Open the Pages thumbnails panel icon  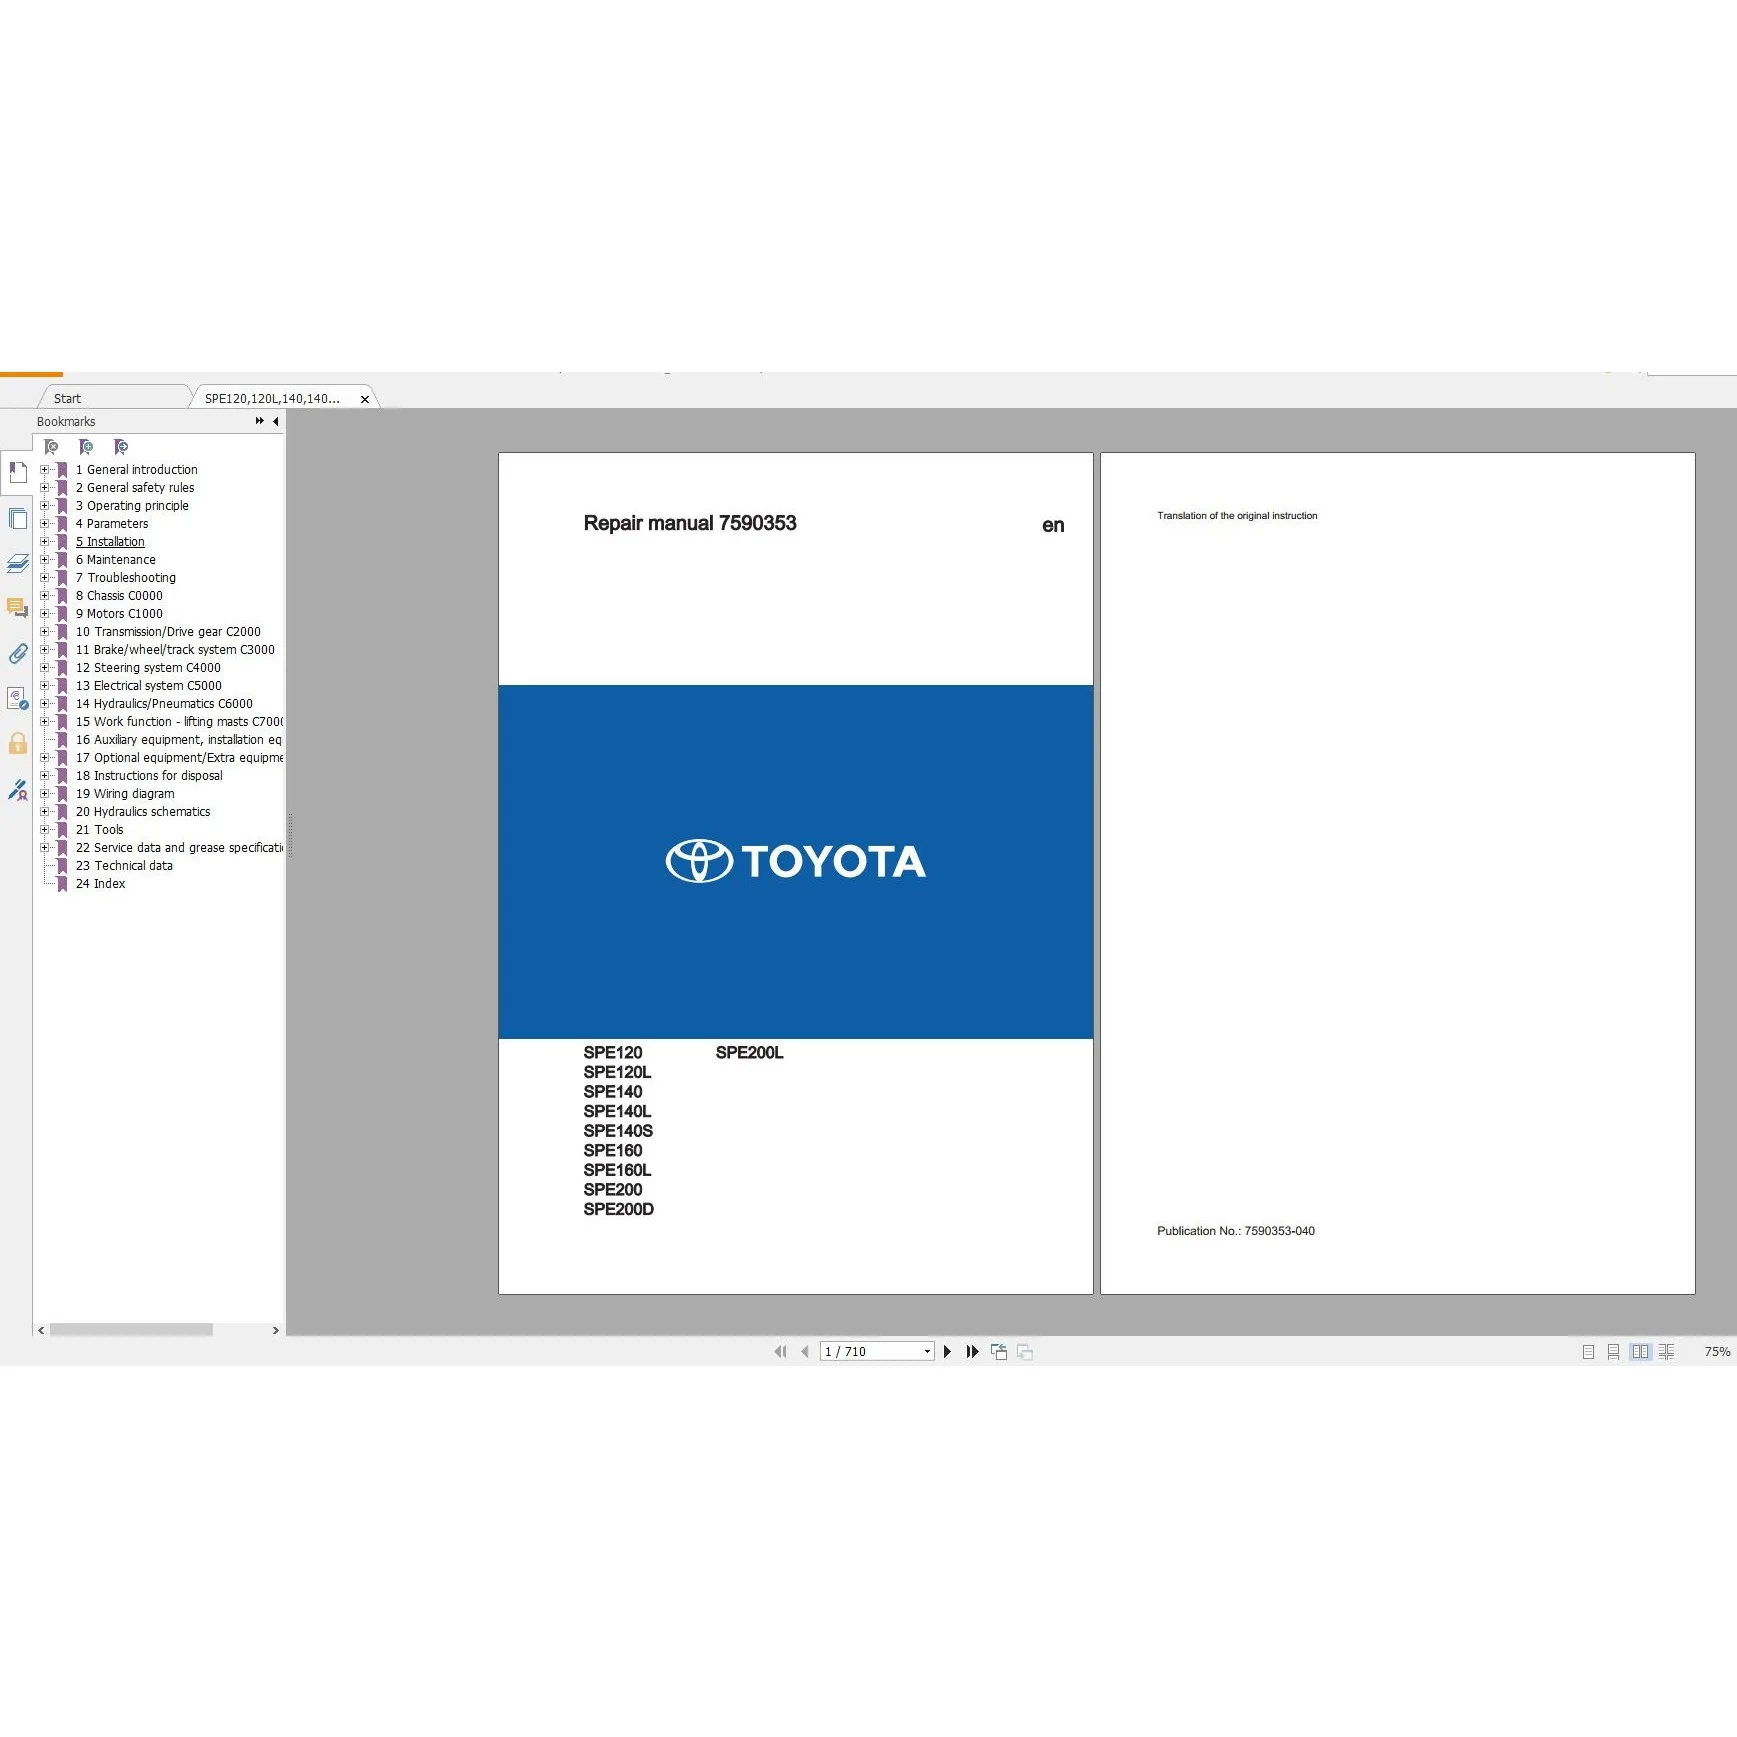click(x=17, y=518)
